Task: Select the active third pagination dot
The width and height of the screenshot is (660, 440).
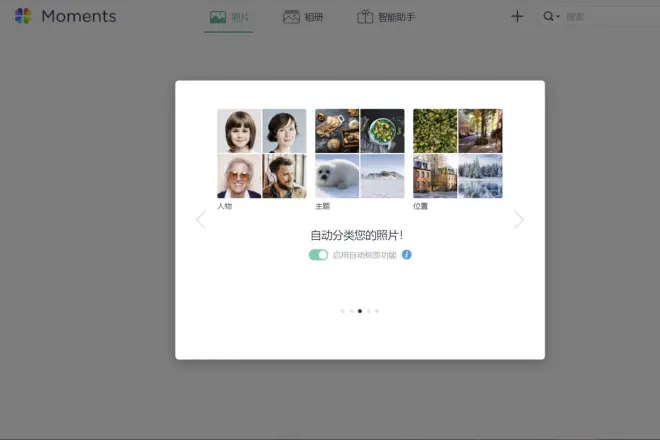Action: click(360, 311)
